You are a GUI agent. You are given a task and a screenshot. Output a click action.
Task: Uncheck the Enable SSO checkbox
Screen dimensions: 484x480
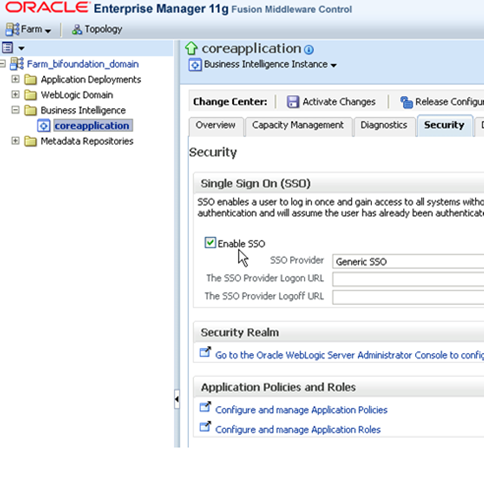[x=210, y=243]
